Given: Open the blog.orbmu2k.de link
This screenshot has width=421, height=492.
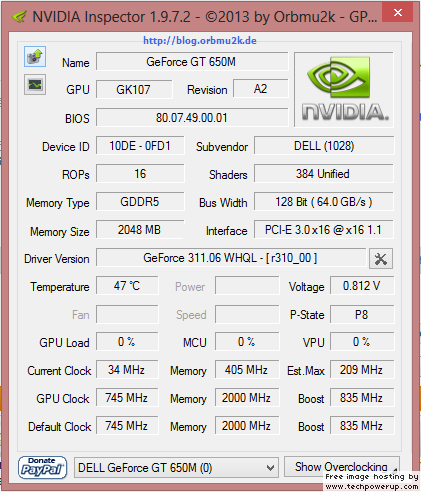Looking at the screenshot, I should pyautogui.click(x=200, y=41).
